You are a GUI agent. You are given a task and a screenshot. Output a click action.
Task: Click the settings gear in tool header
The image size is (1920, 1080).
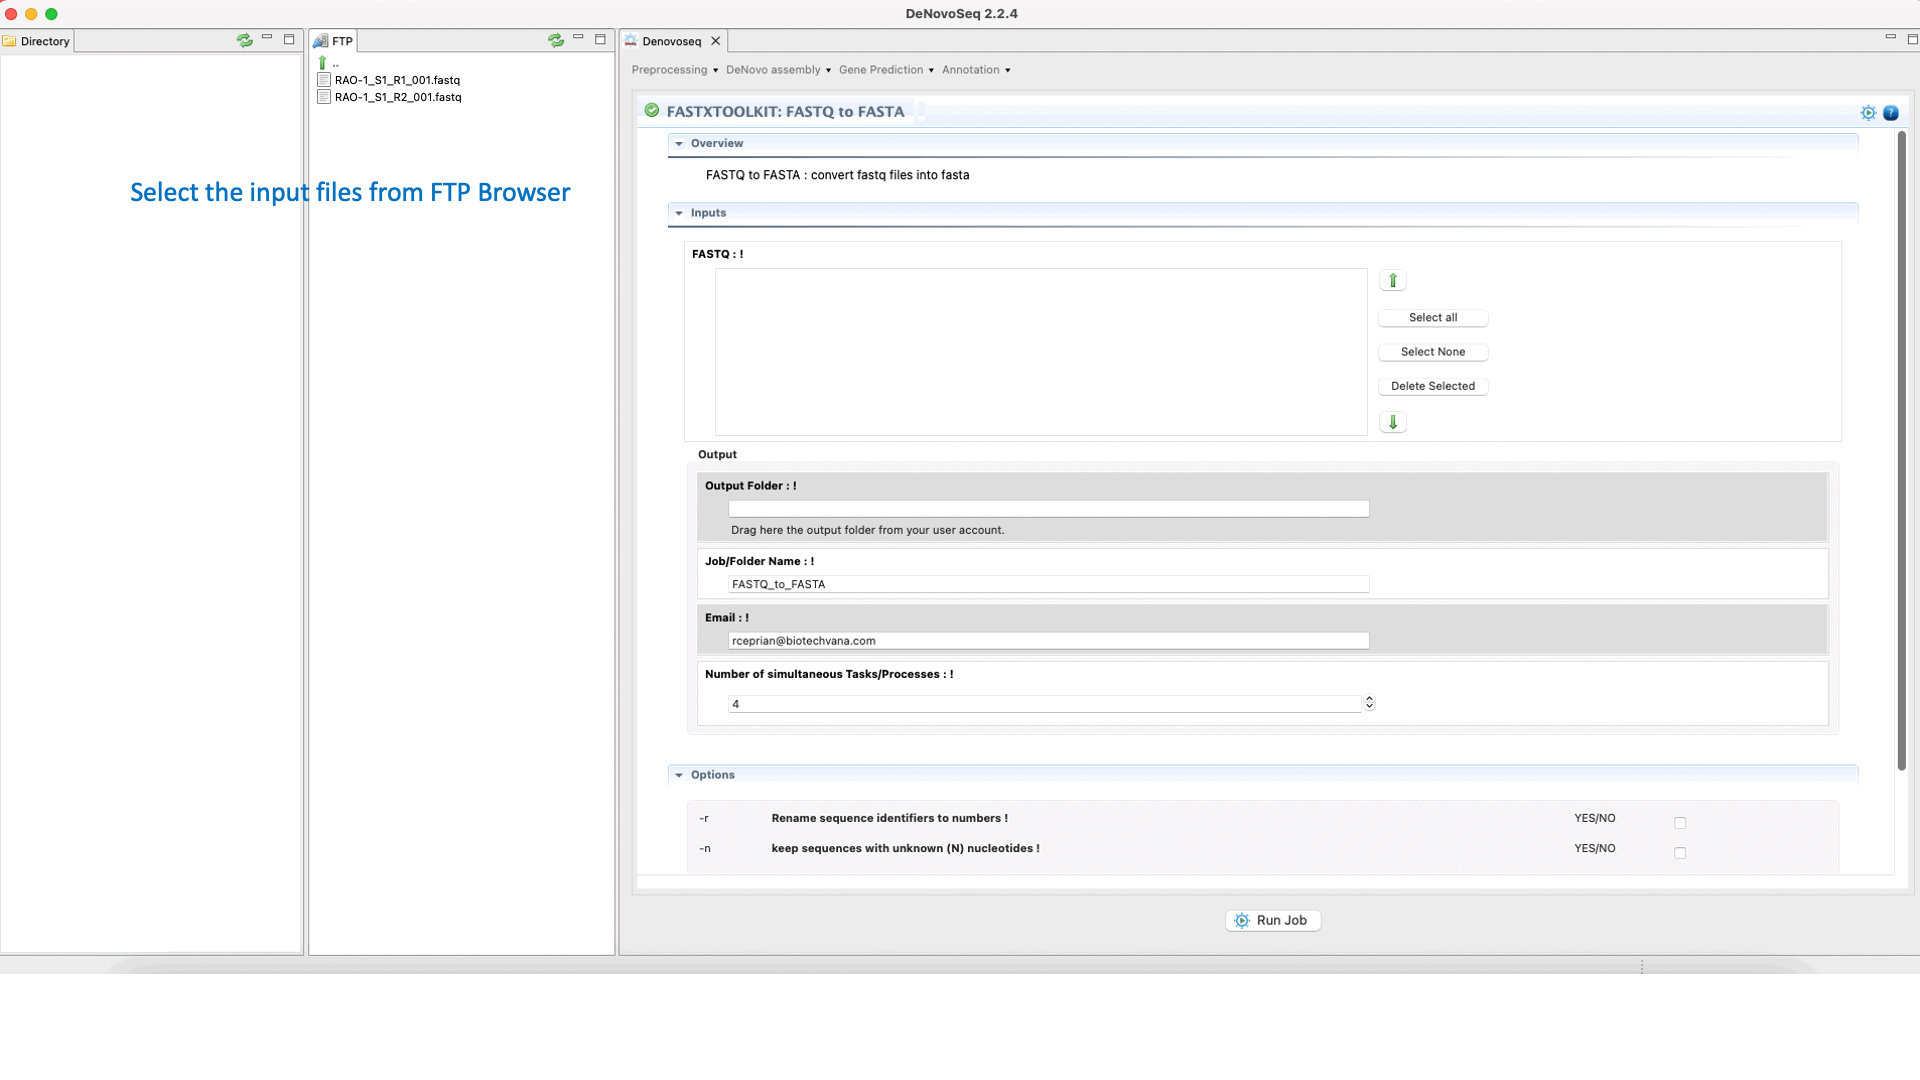point(1867,113)
